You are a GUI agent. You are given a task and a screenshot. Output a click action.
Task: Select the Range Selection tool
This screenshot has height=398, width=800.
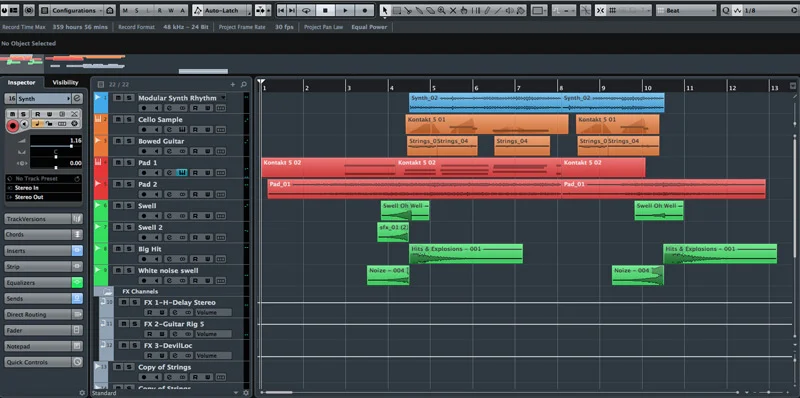(396, 10)
